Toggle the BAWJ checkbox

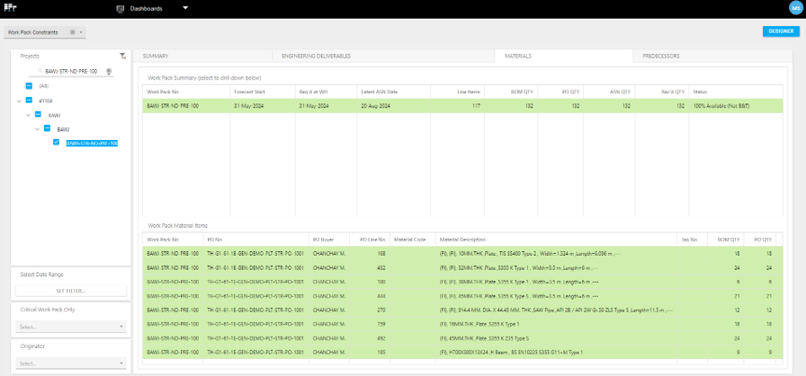pyautogui.click(x=47, y=129)
